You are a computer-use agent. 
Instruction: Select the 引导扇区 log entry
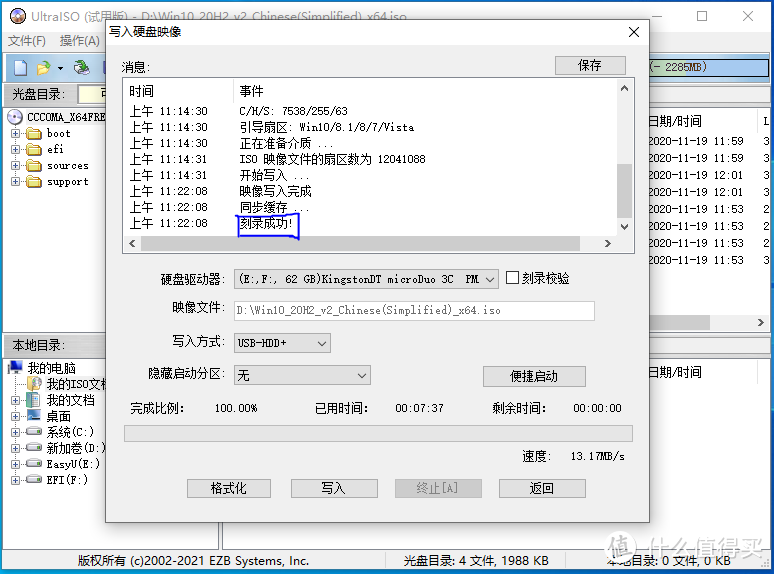[x=327, y=127]
